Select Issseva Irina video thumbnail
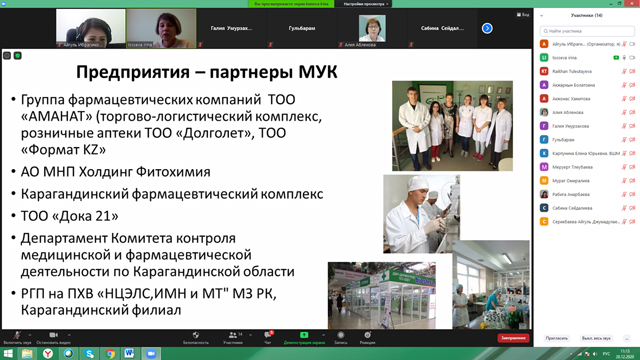 point(161,28)
